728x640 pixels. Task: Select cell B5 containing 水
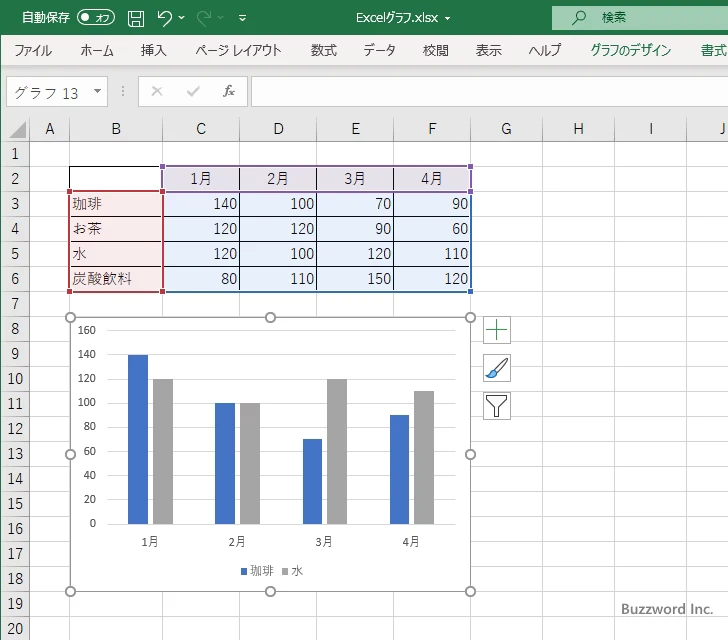coord(116,254)
